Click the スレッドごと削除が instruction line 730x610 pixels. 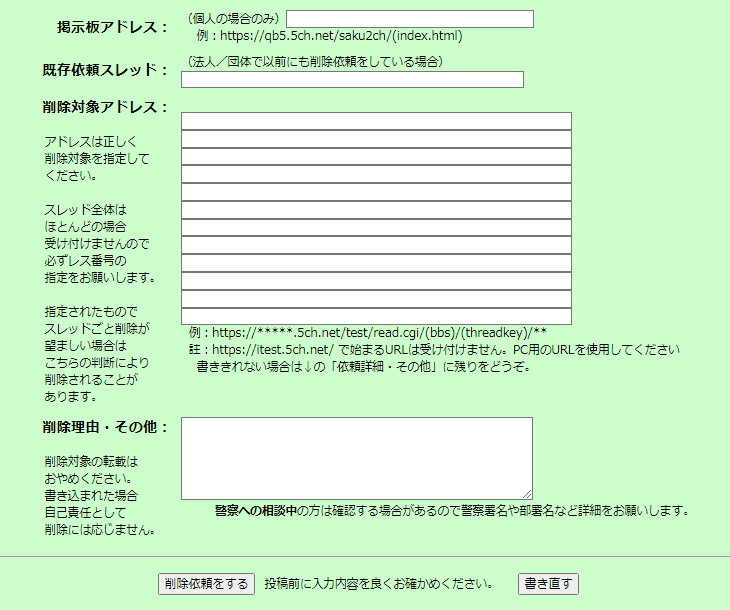coord(97,329)
